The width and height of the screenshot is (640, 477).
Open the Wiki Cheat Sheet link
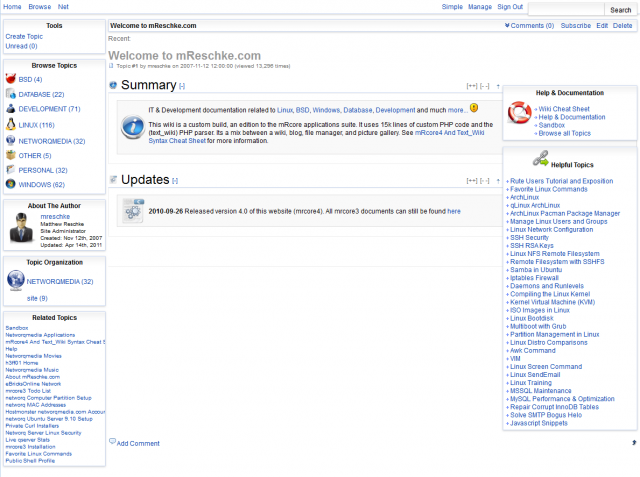point(564,109)
